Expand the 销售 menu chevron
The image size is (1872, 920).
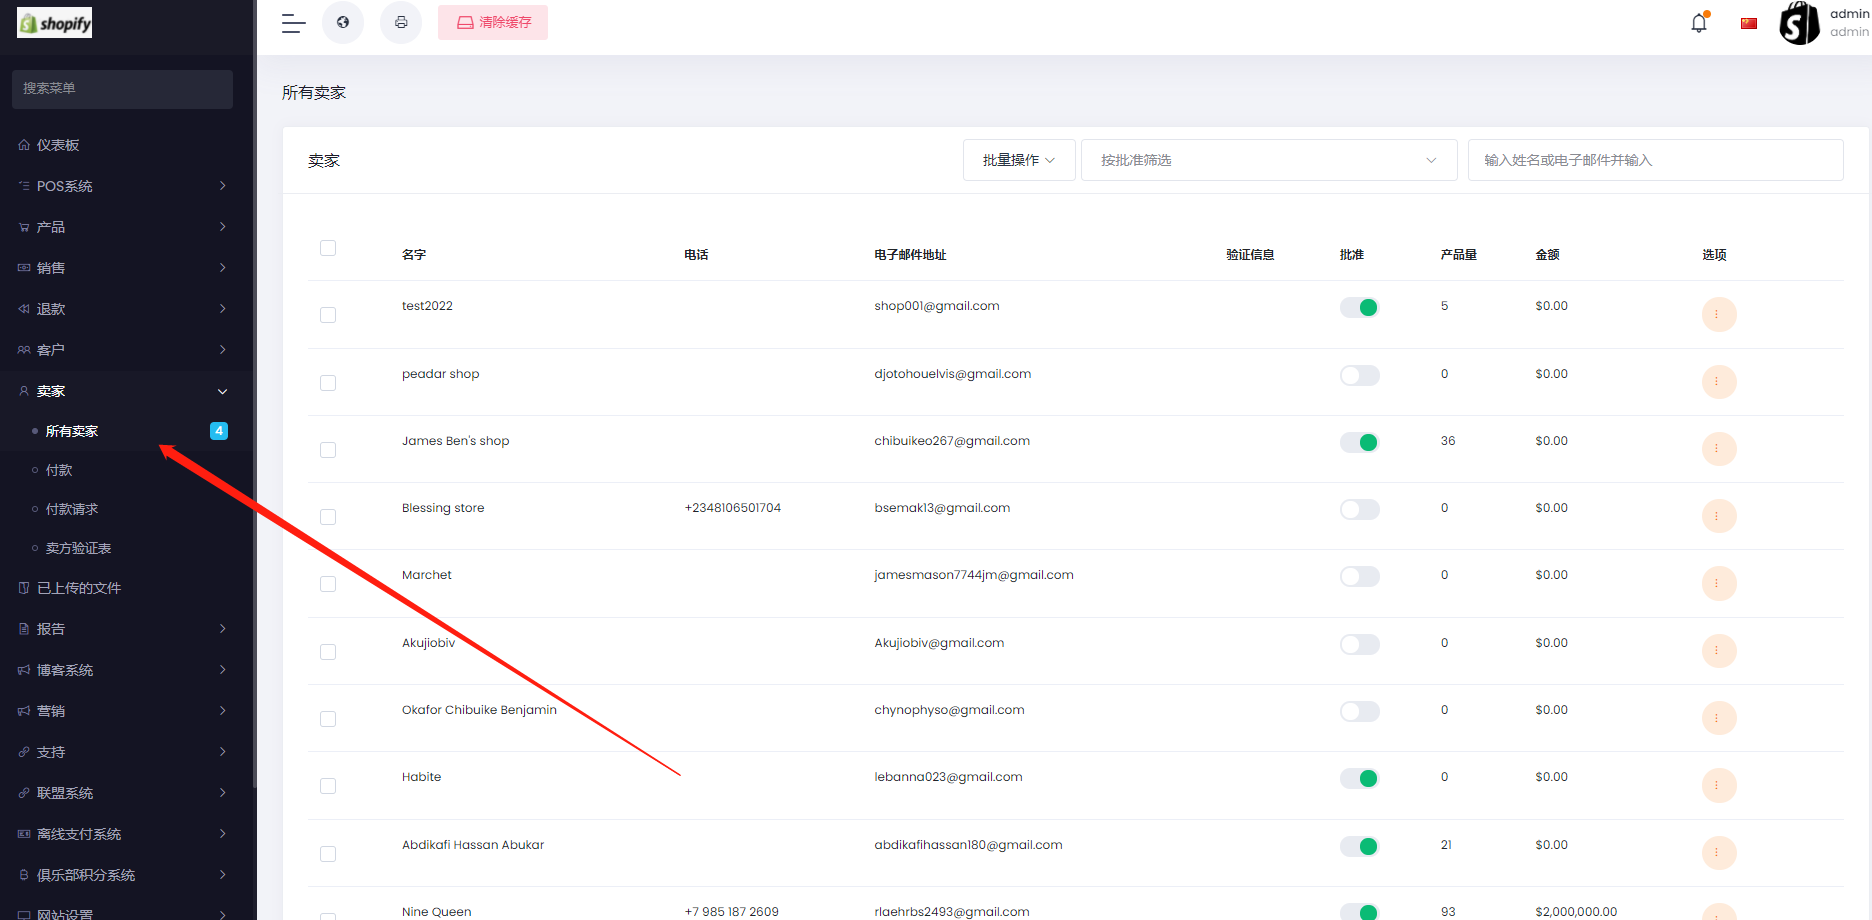(222, 268)
